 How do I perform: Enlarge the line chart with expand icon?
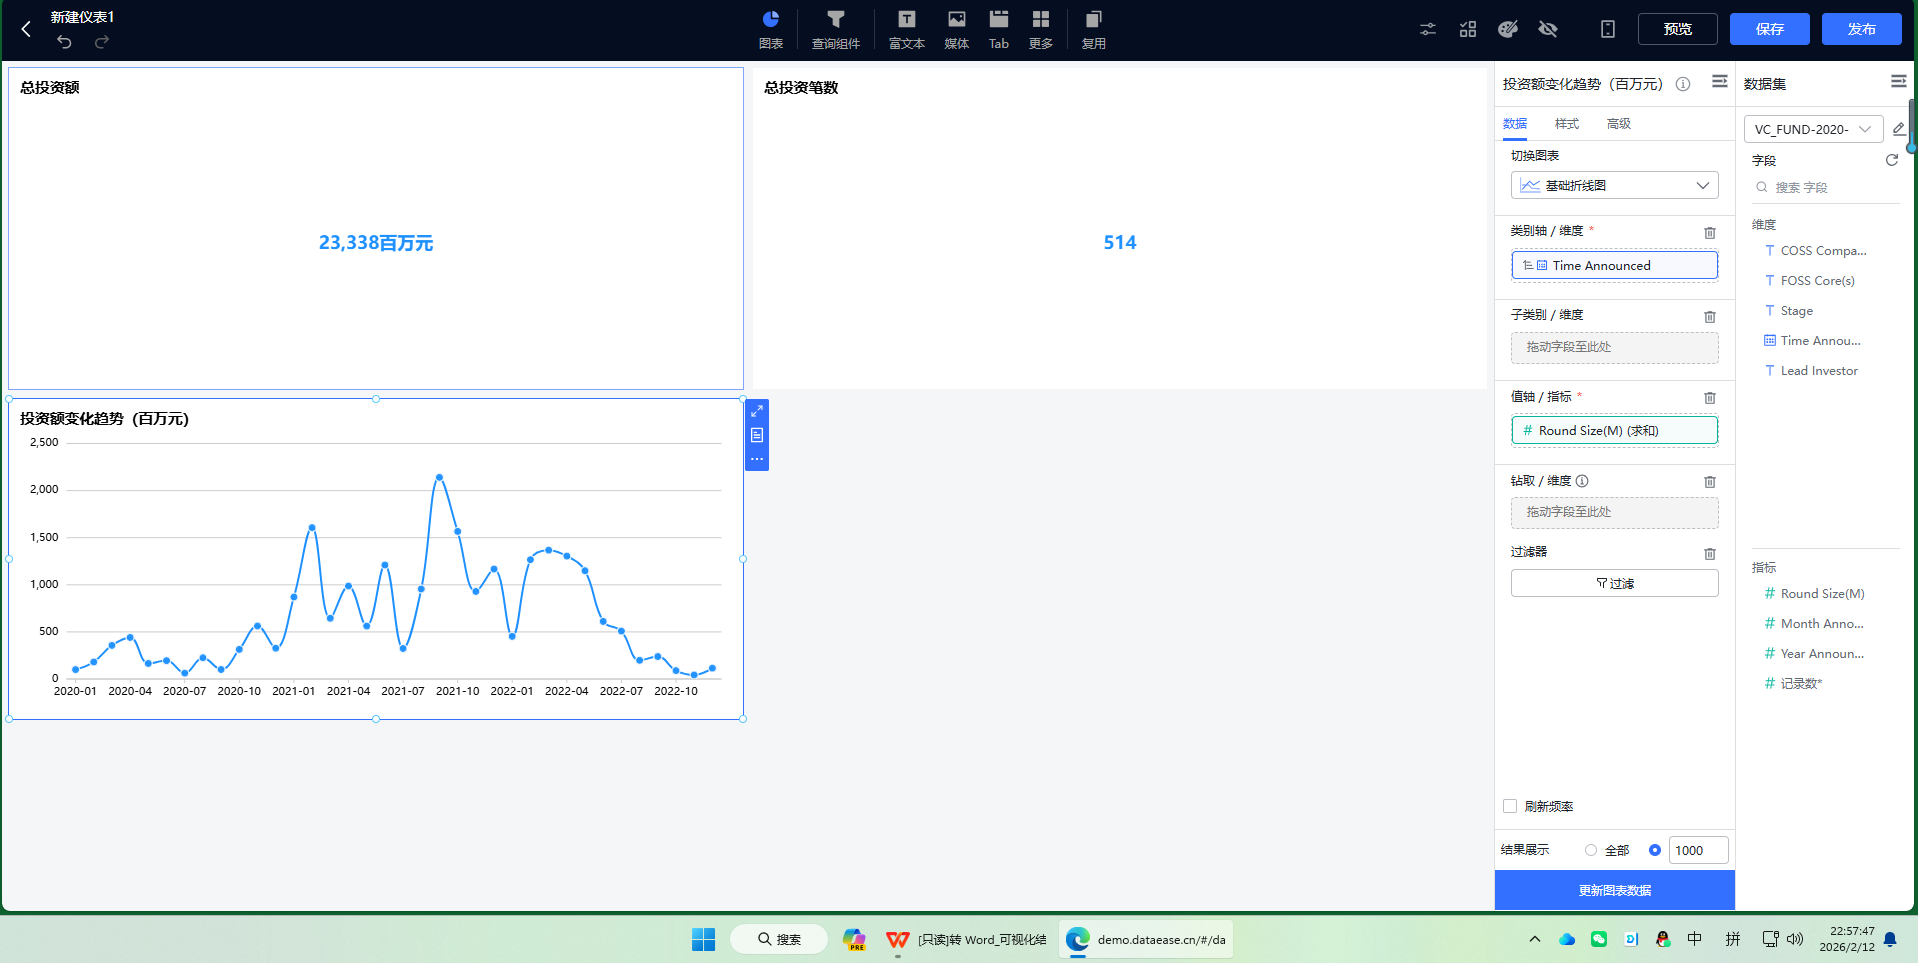pos(757,411)
